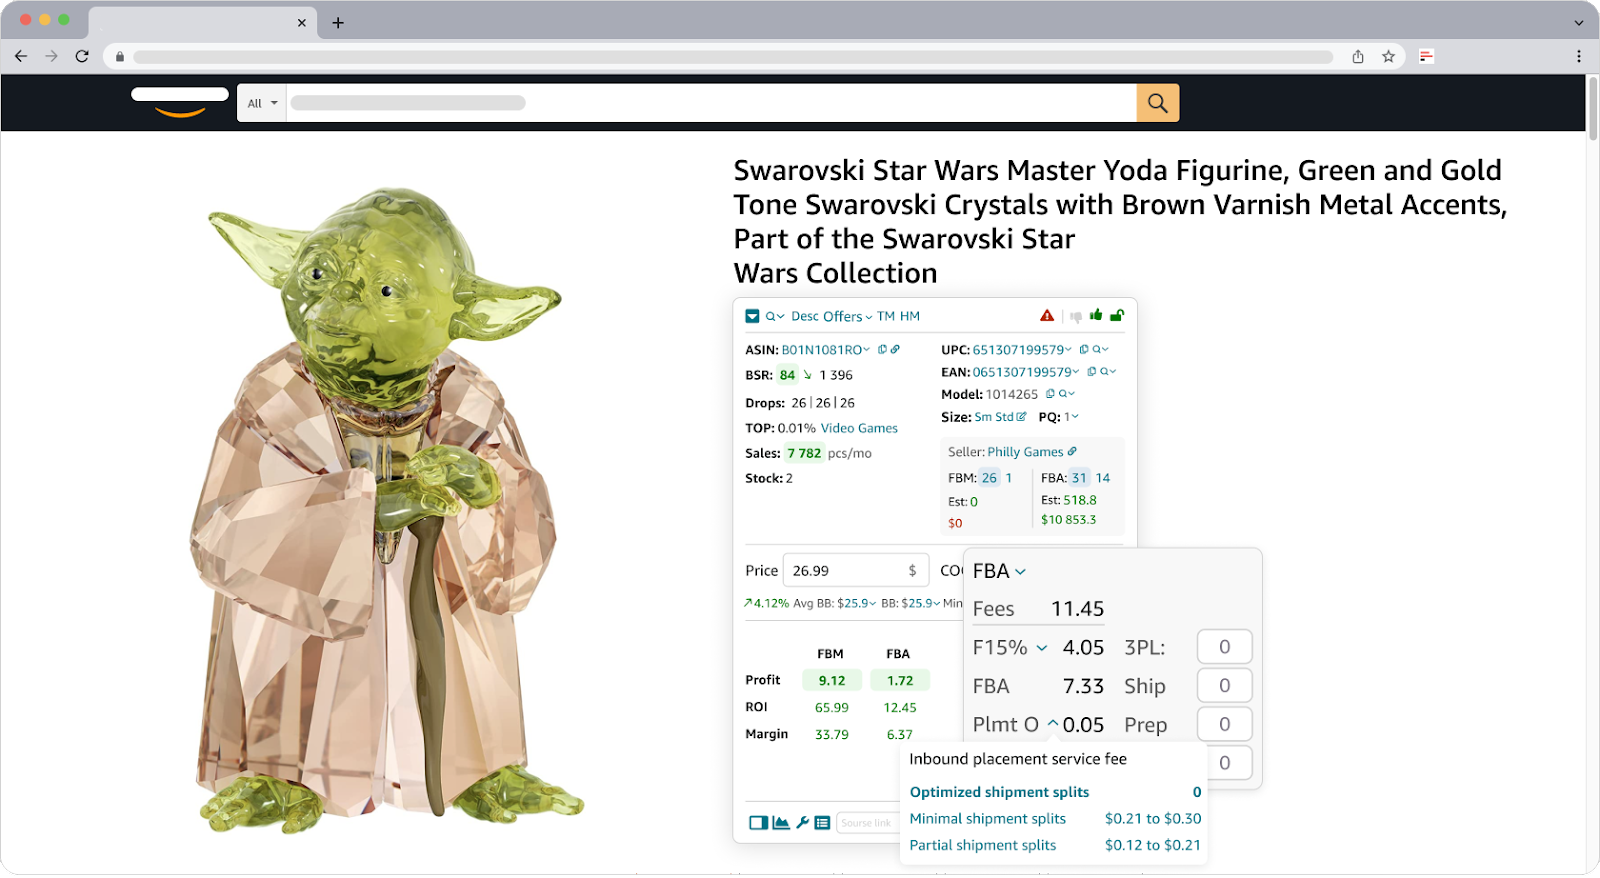Open the magnifier search dropdown in panel header

point(774,316)
